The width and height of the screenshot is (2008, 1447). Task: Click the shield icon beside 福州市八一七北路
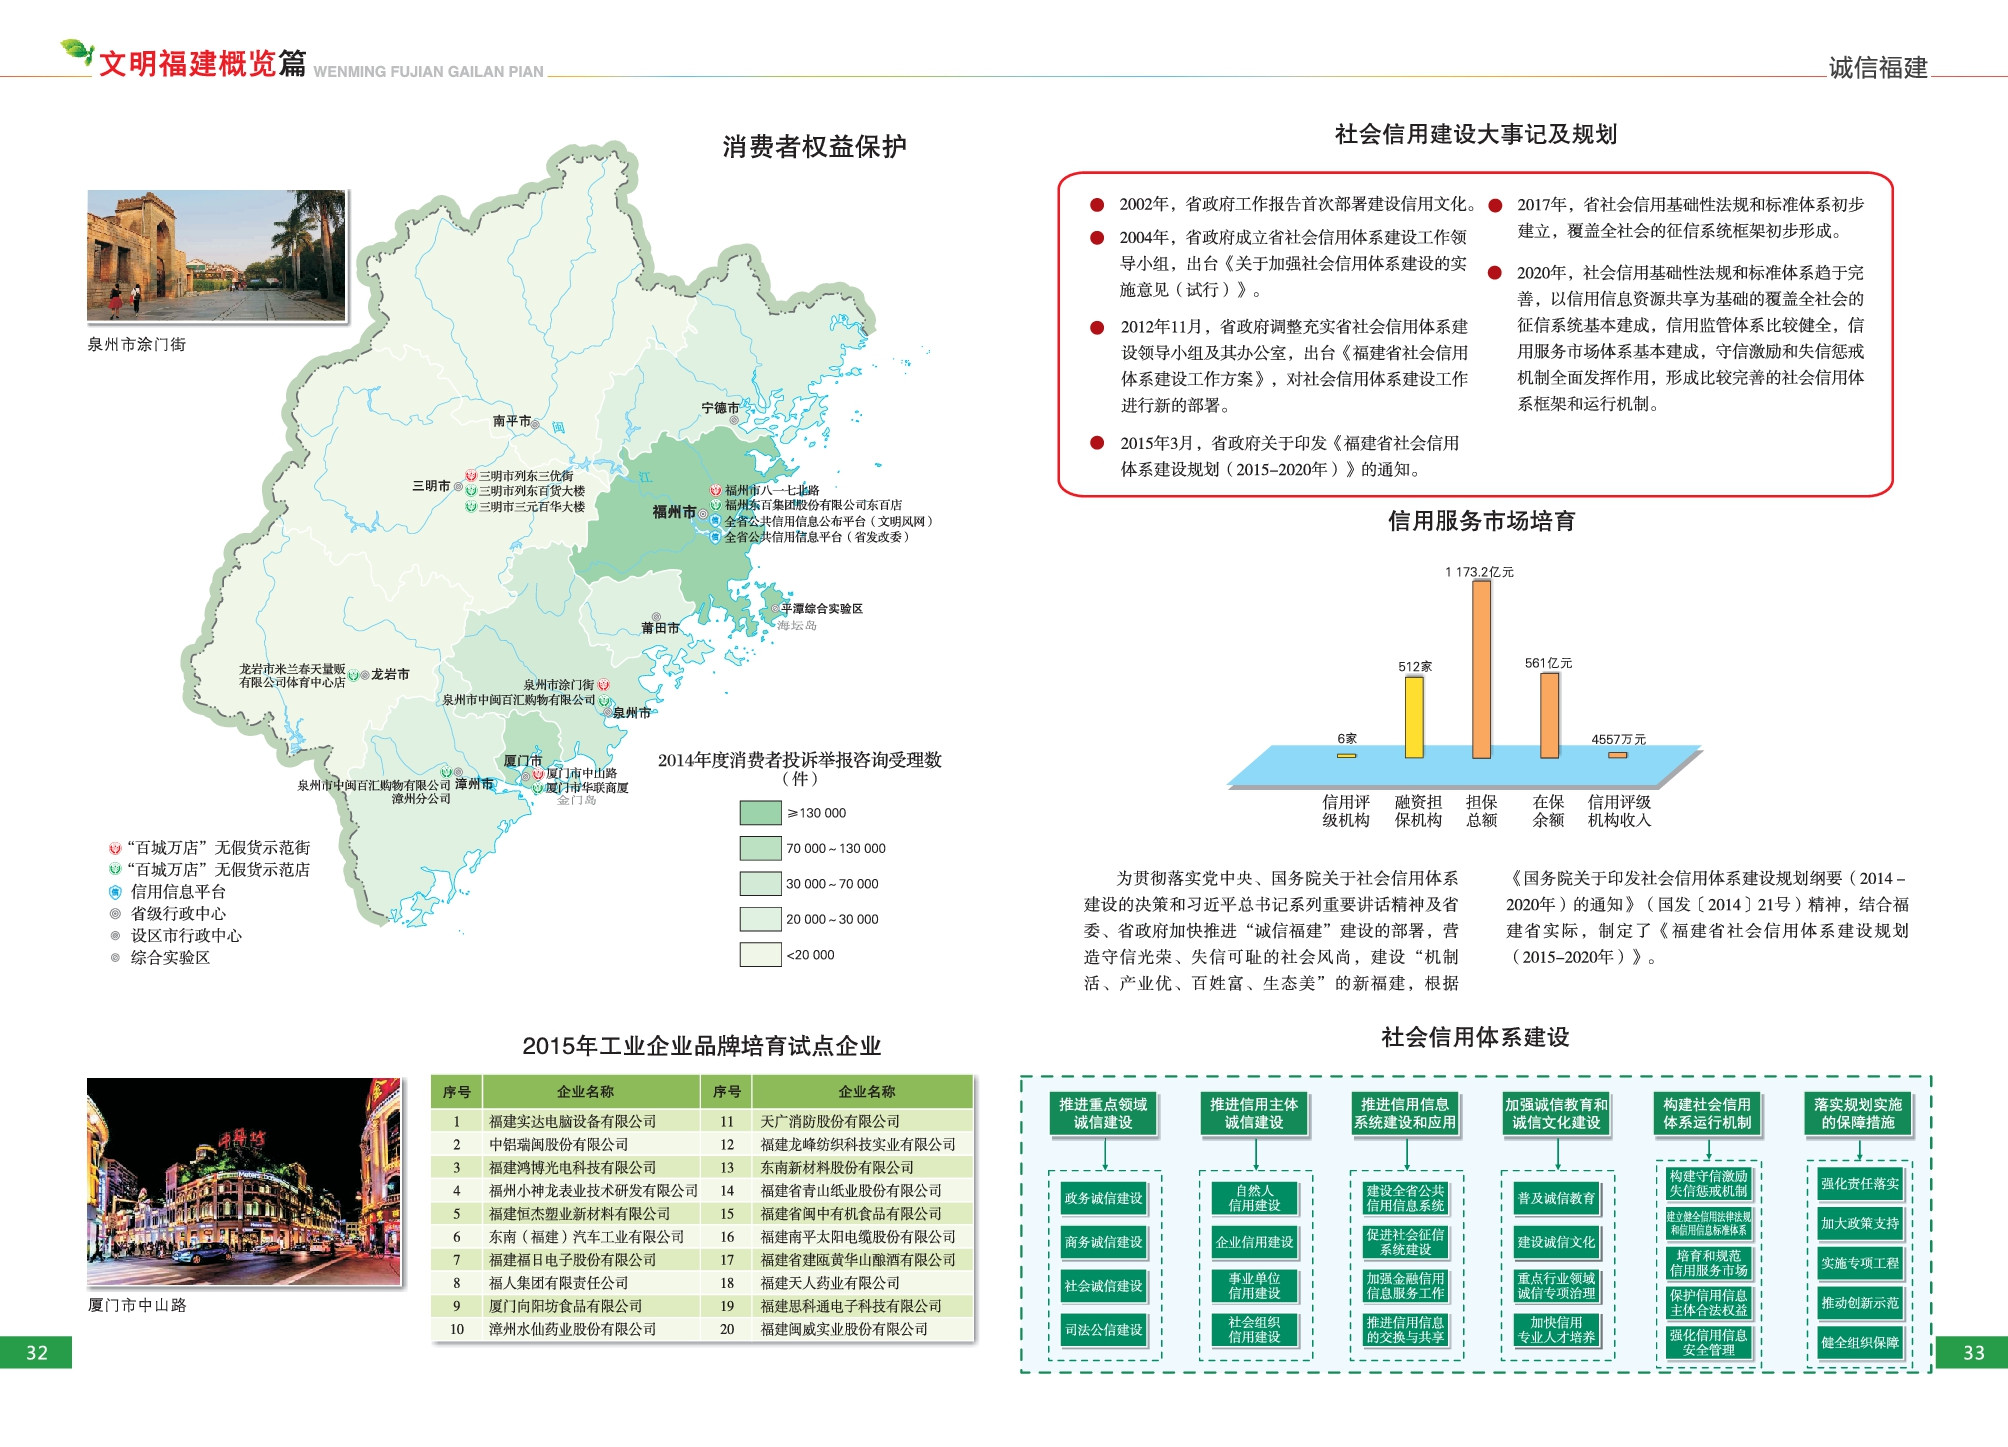pos(716,490)
